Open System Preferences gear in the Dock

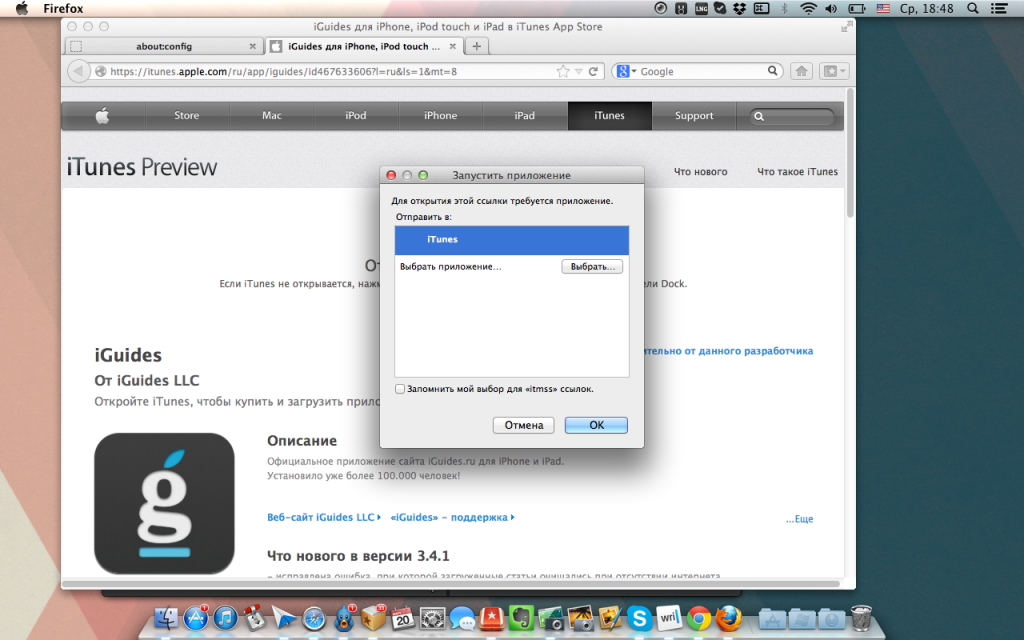tap(432, 618)
